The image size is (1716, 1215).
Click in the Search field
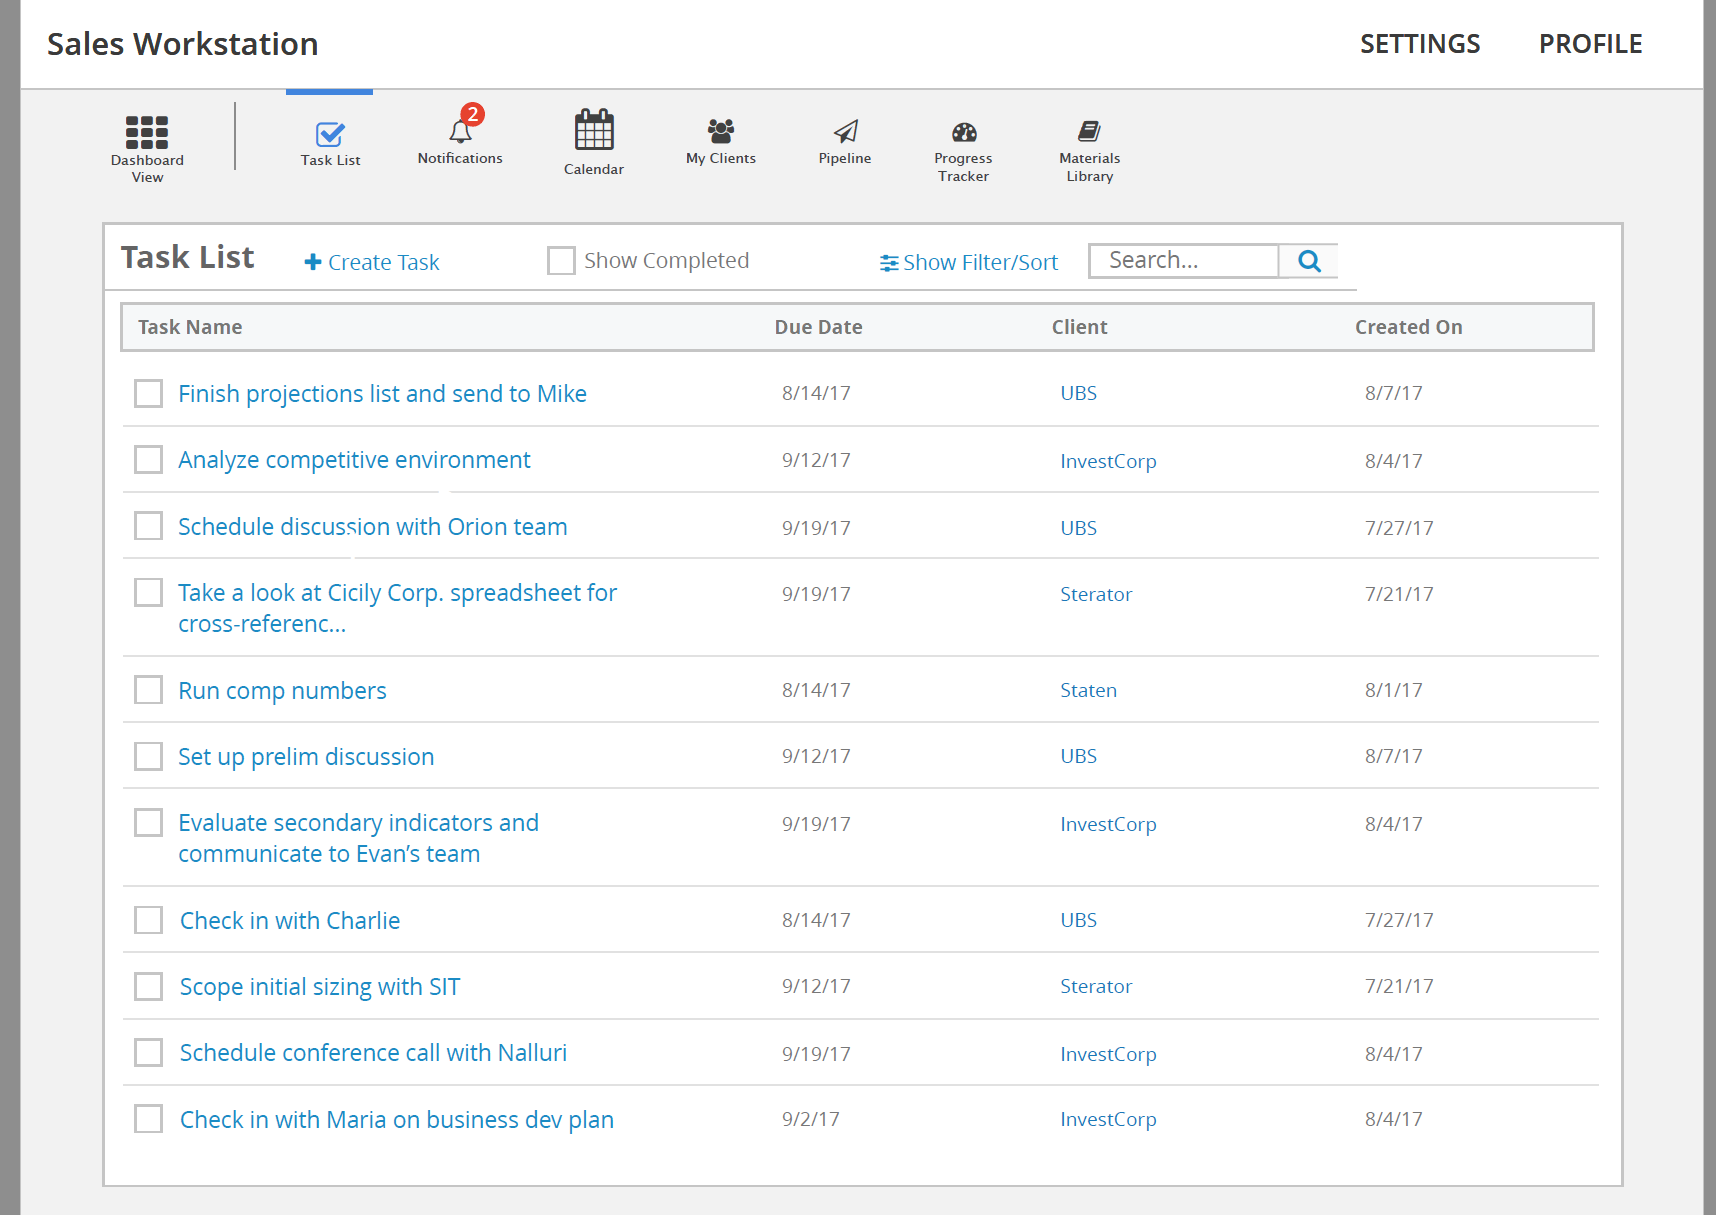[x=1183, y=261]
